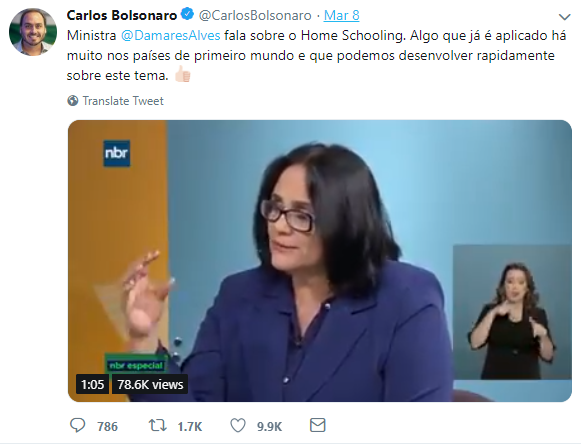Click Translate Tweet

click(123, 101)
